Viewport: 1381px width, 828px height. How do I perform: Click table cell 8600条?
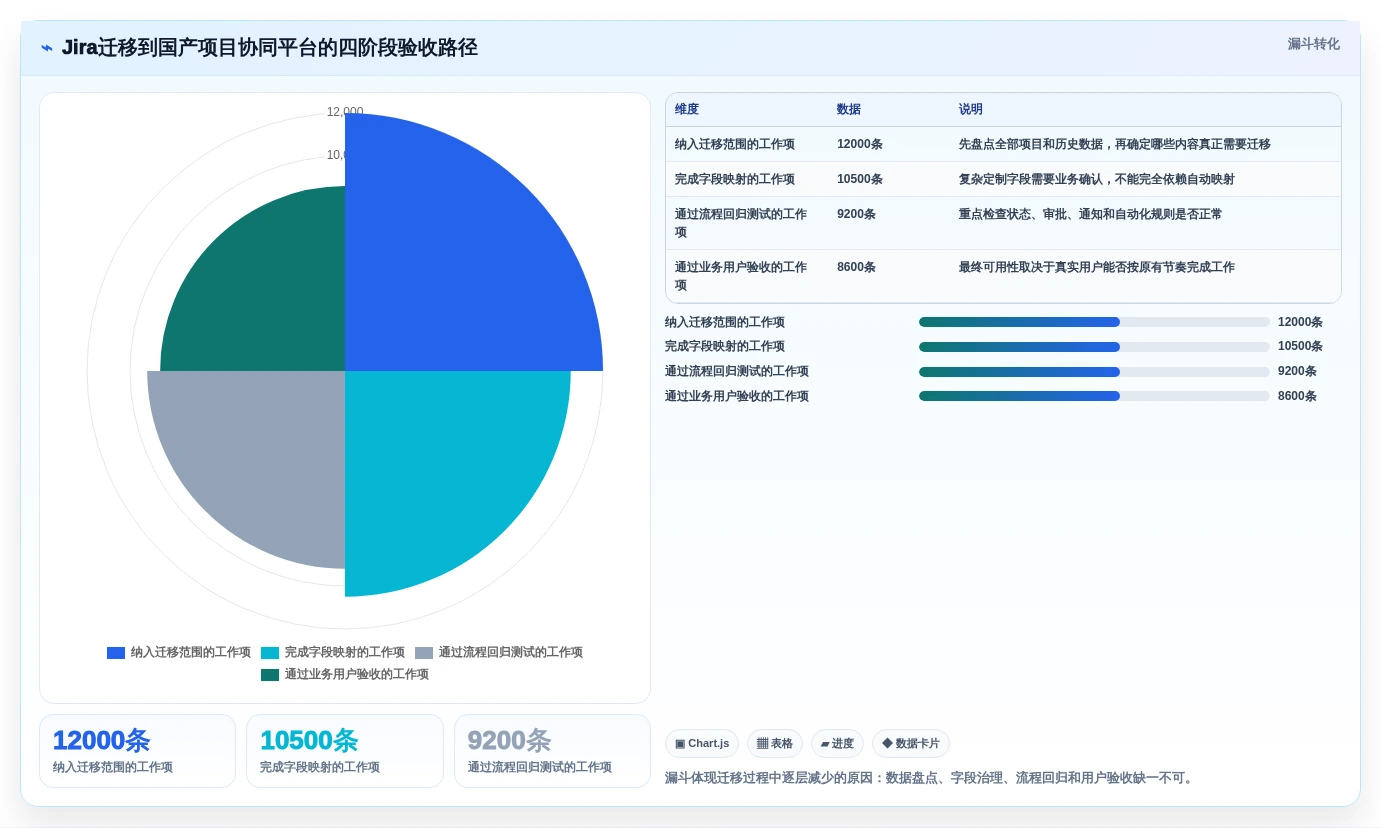[856, 267]
